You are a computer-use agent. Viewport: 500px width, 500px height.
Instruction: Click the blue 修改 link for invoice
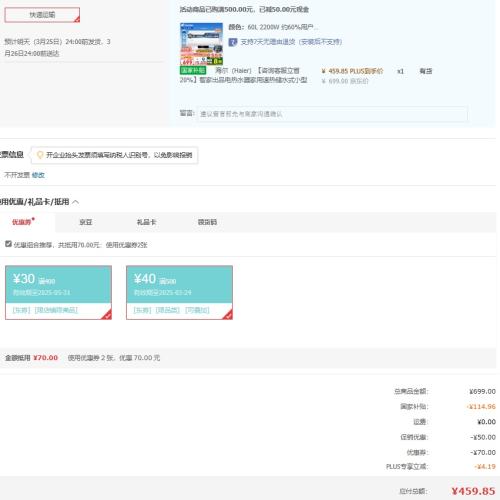point(38,175)
